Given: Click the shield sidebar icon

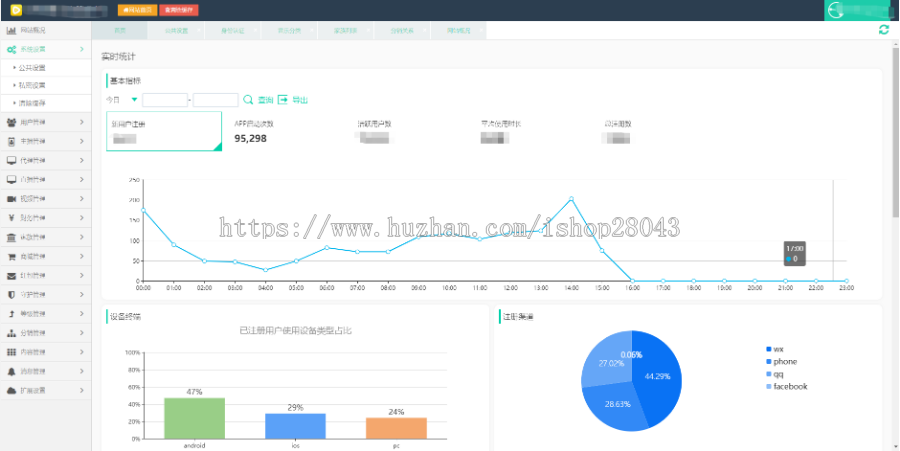Looking at the screenshot, I should click(11, 294).
